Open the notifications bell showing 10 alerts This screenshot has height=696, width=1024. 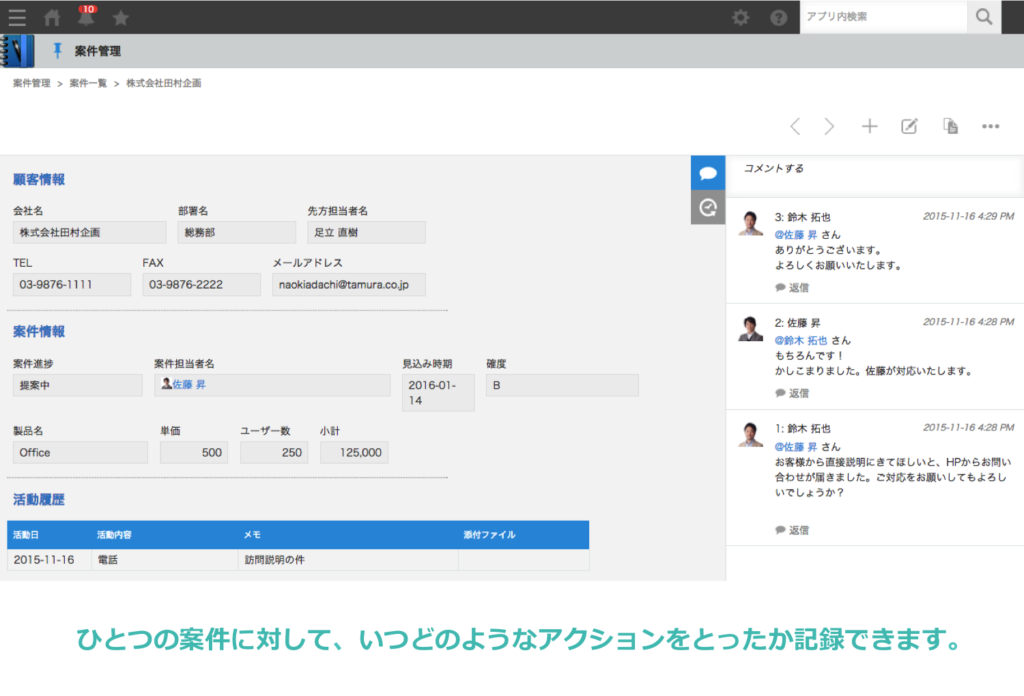point(85,17)
